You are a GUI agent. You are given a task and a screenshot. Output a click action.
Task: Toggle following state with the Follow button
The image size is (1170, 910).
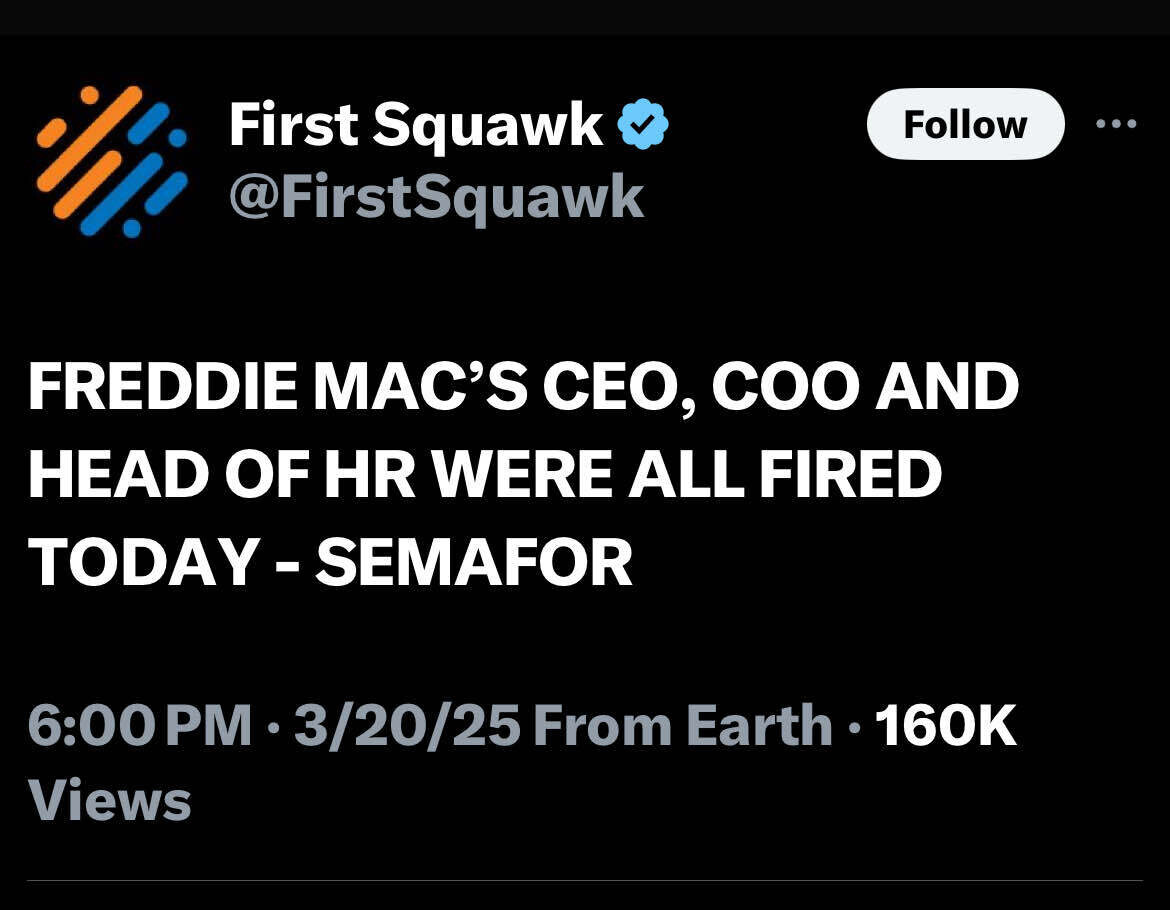[964, 124]
